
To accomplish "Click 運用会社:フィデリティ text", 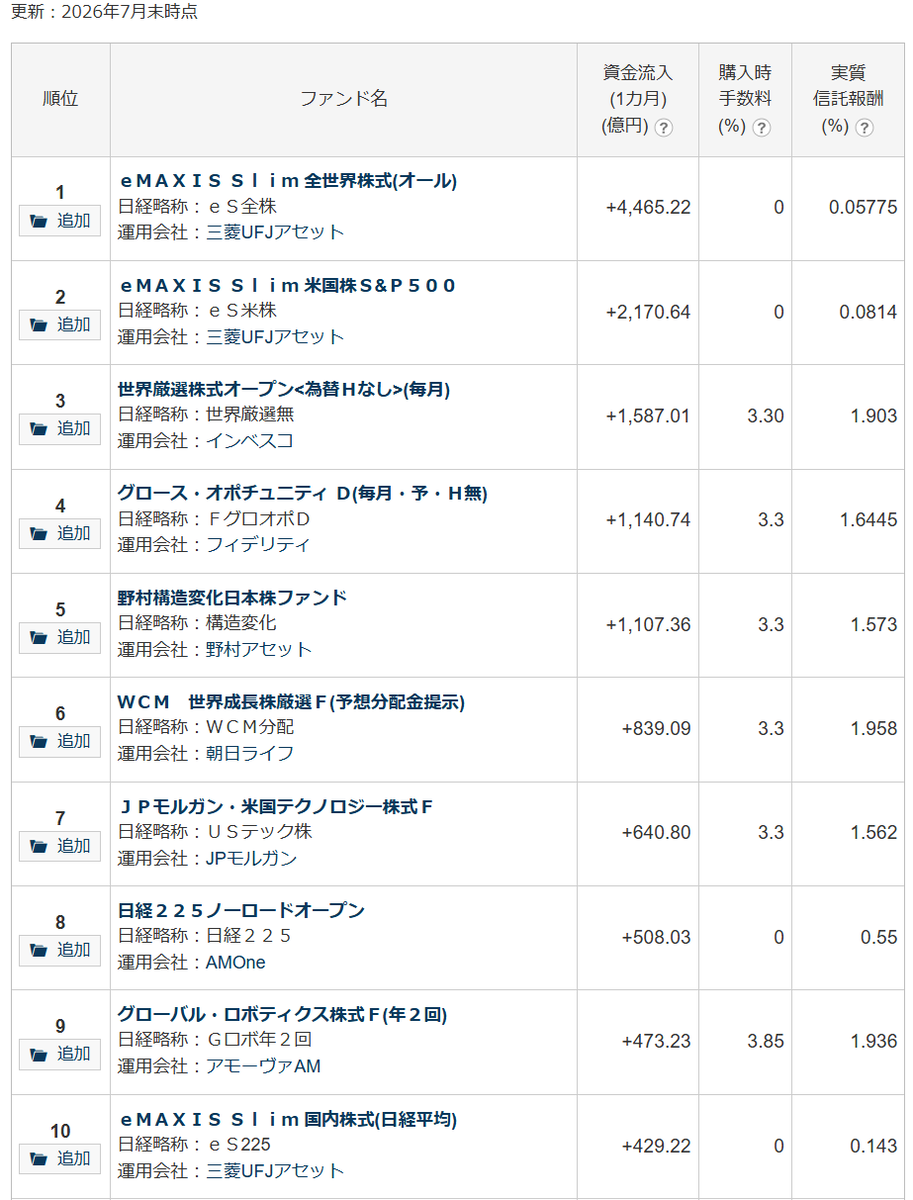I will (214, 544).
